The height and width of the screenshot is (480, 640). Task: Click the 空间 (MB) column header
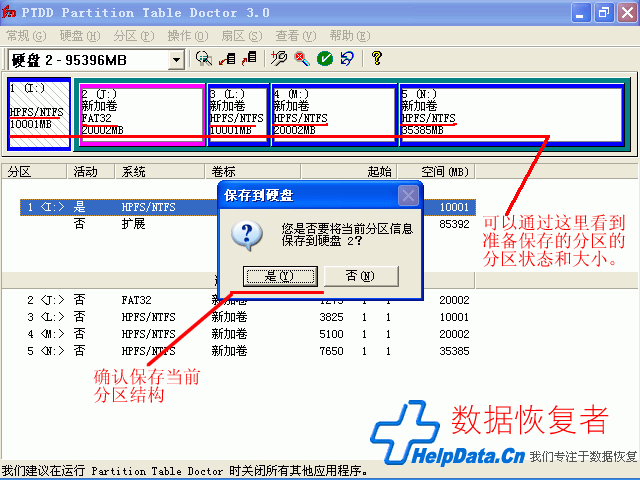[x=436, y=171]
